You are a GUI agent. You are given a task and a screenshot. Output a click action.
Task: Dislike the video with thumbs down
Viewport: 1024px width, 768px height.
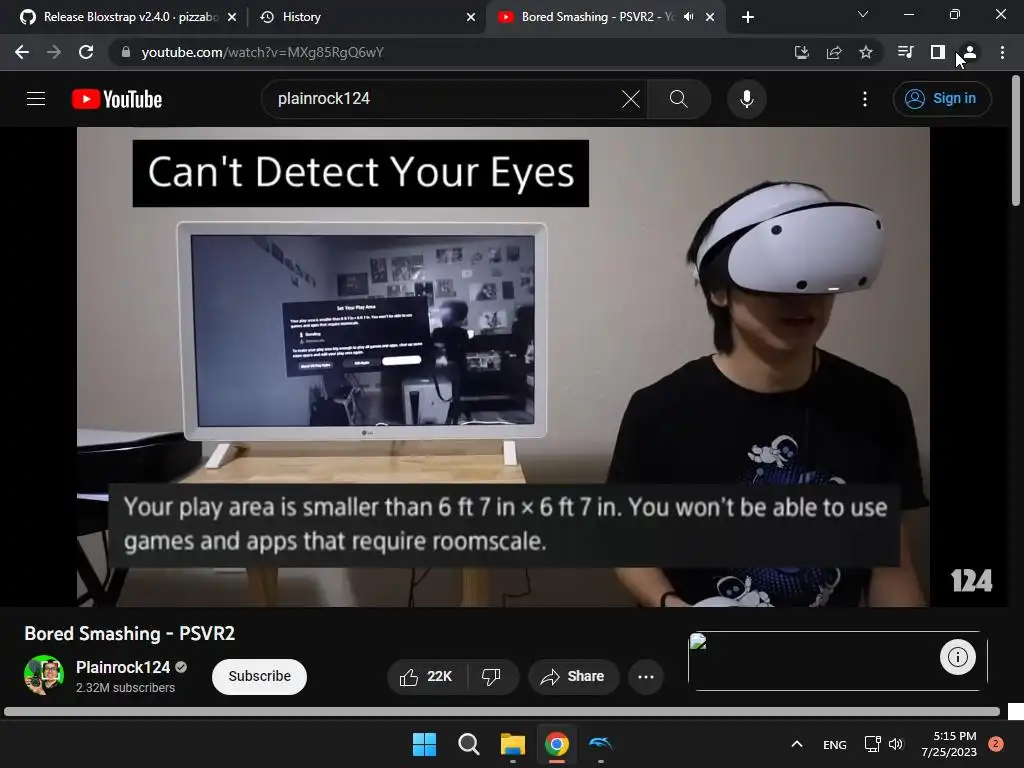click(492, 677)
